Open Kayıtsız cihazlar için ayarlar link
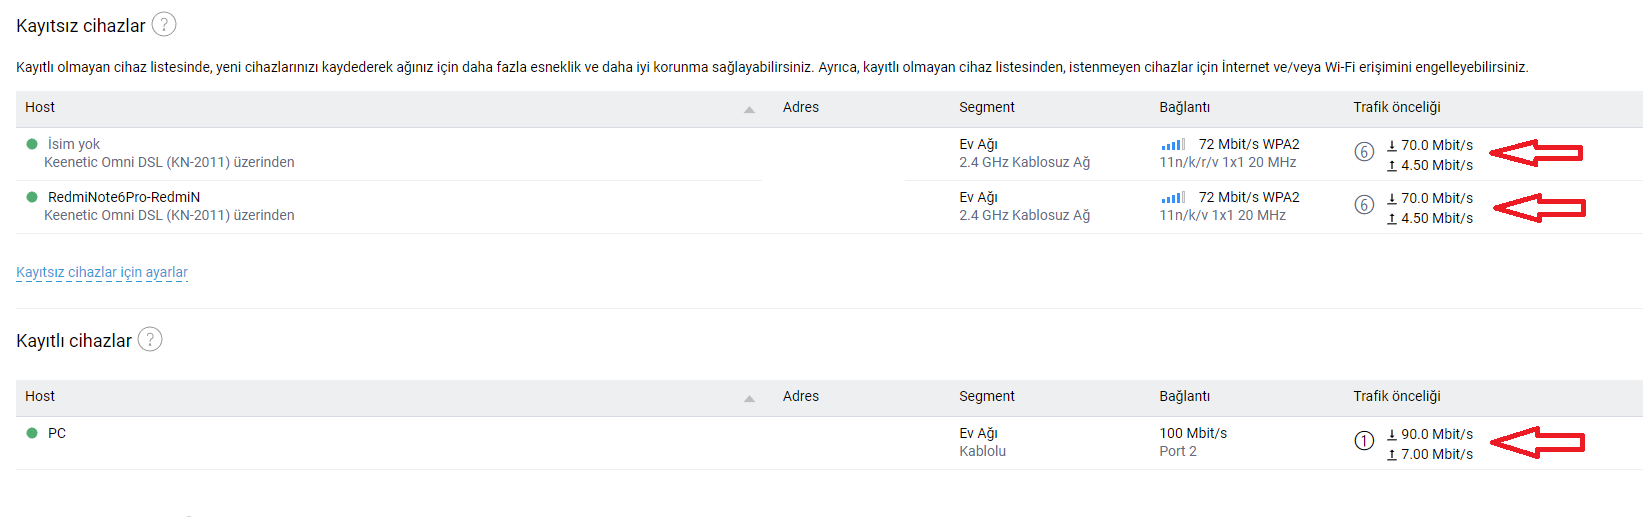Viewport: 1643px width, 517px height. tap(102, 272)
